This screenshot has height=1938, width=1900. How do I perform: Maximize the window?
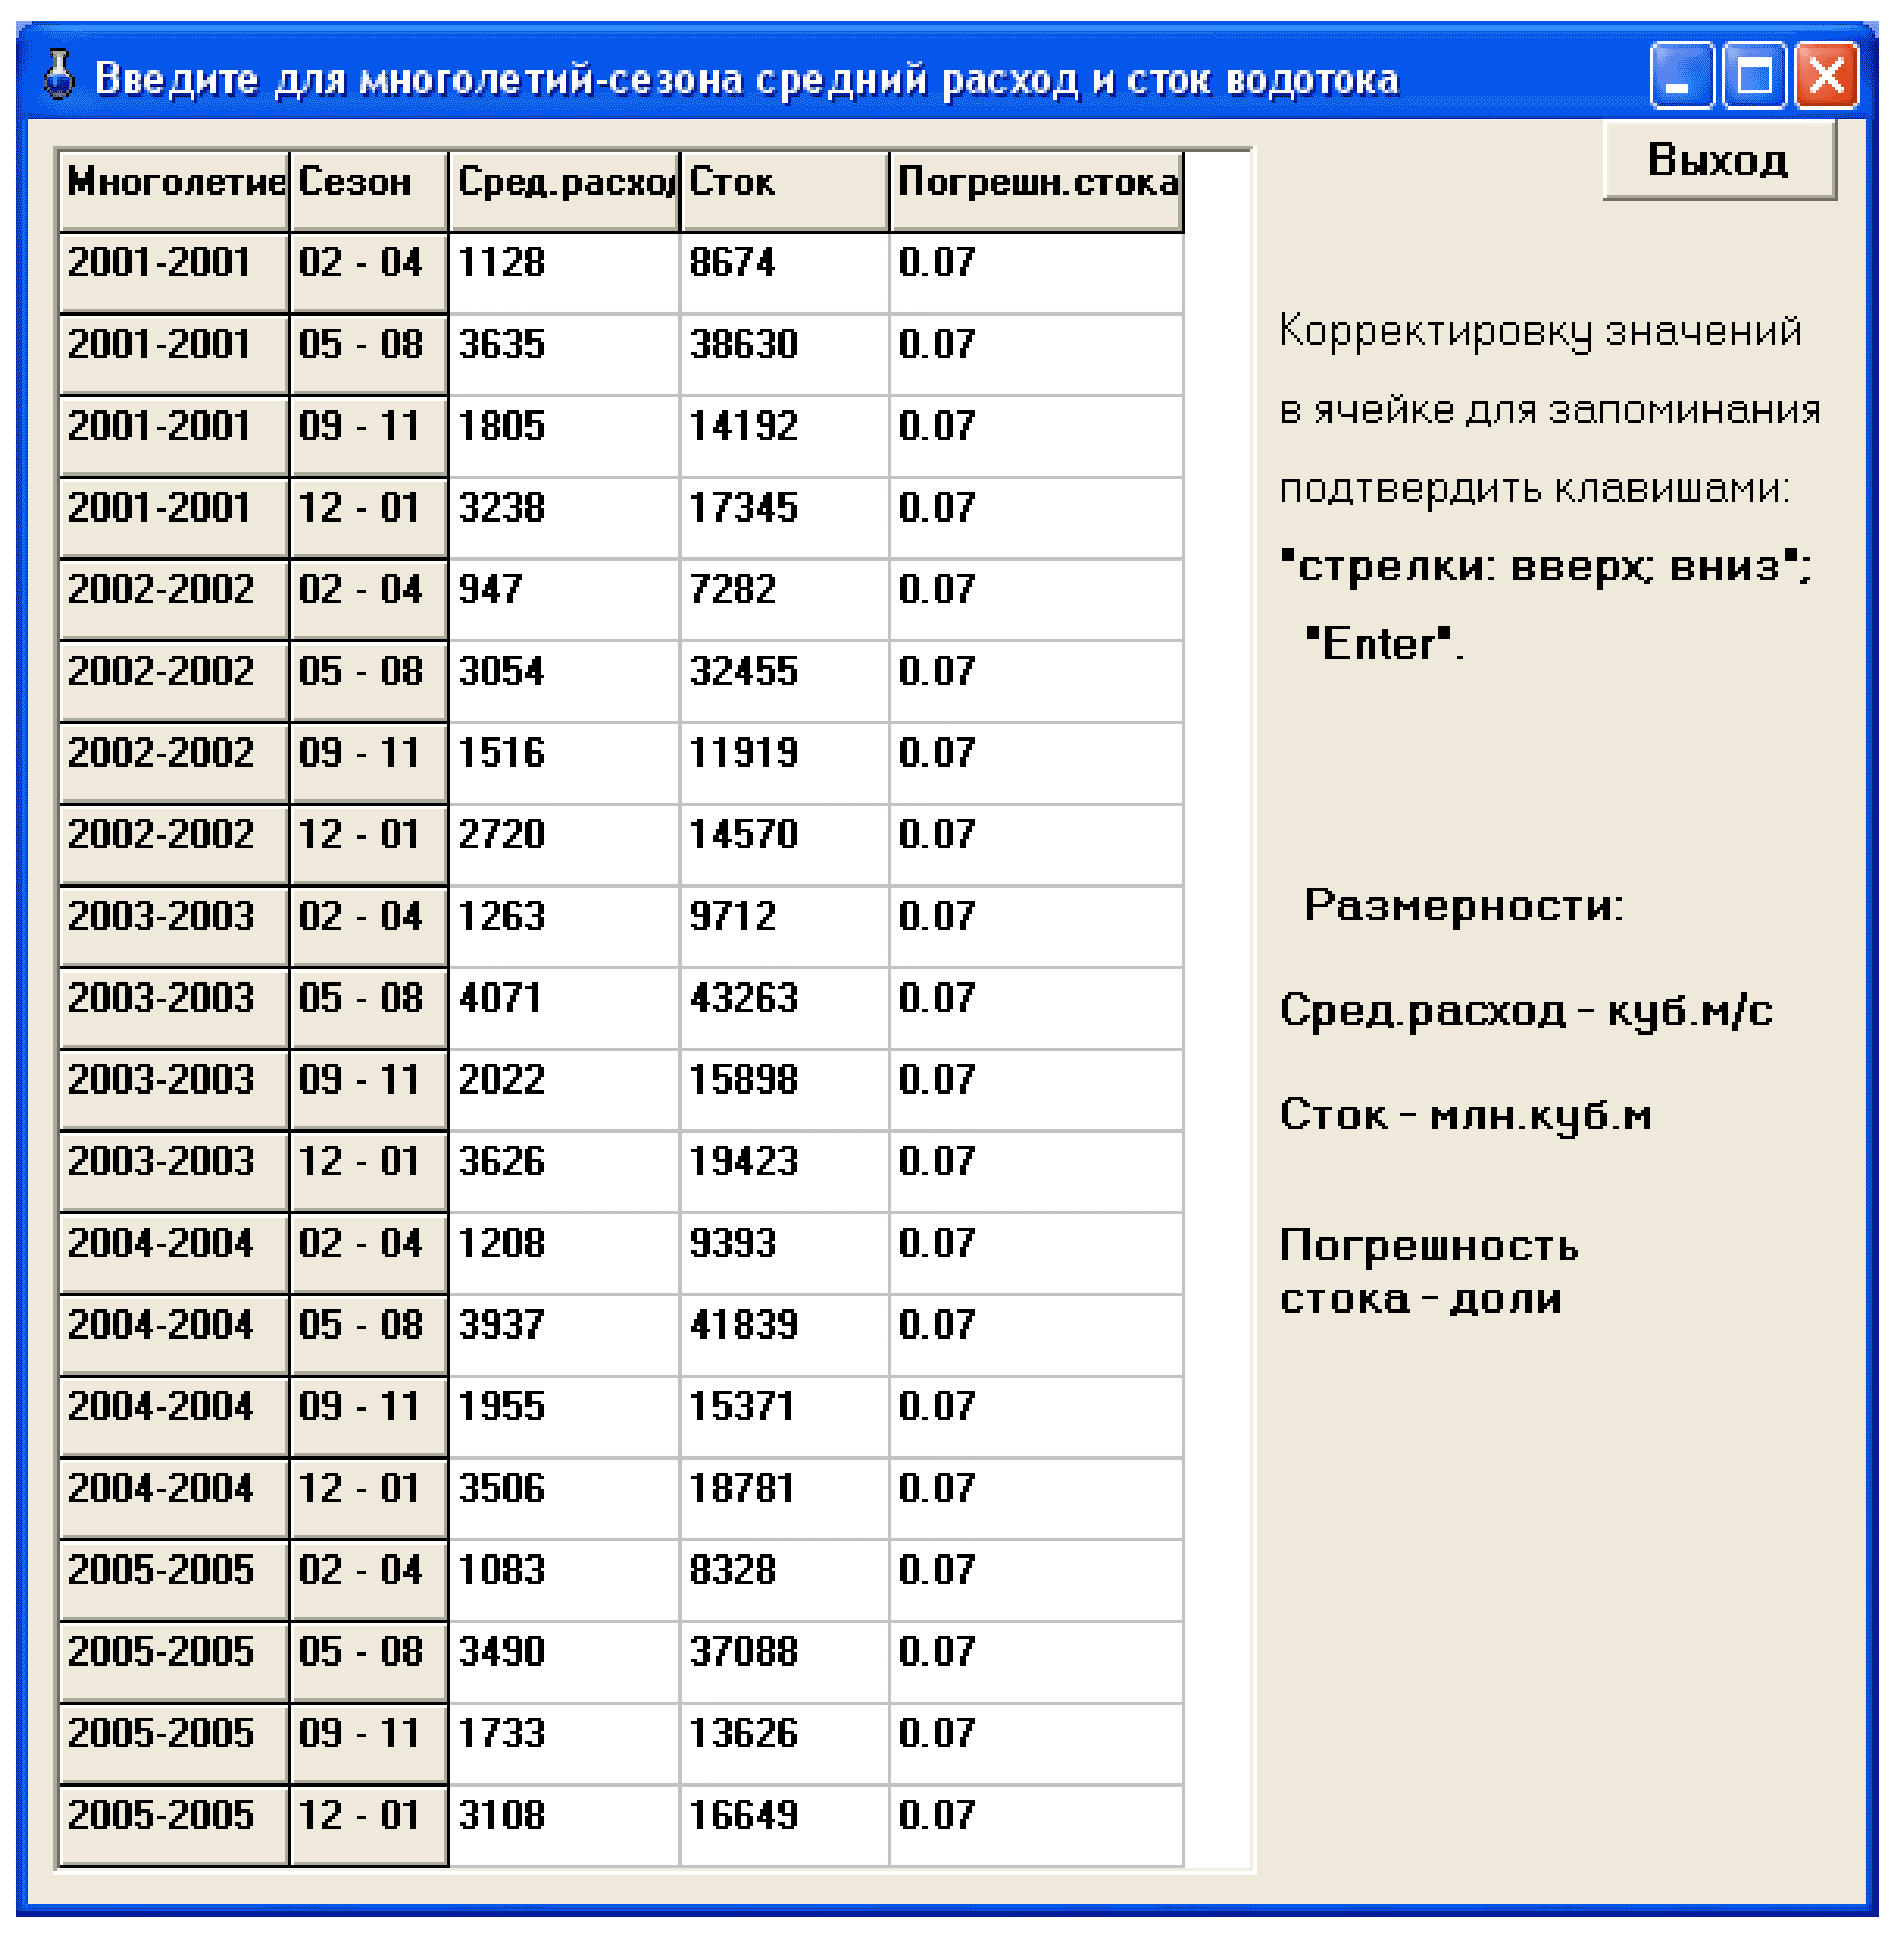pyautogui.click(x=1754, y=75)
